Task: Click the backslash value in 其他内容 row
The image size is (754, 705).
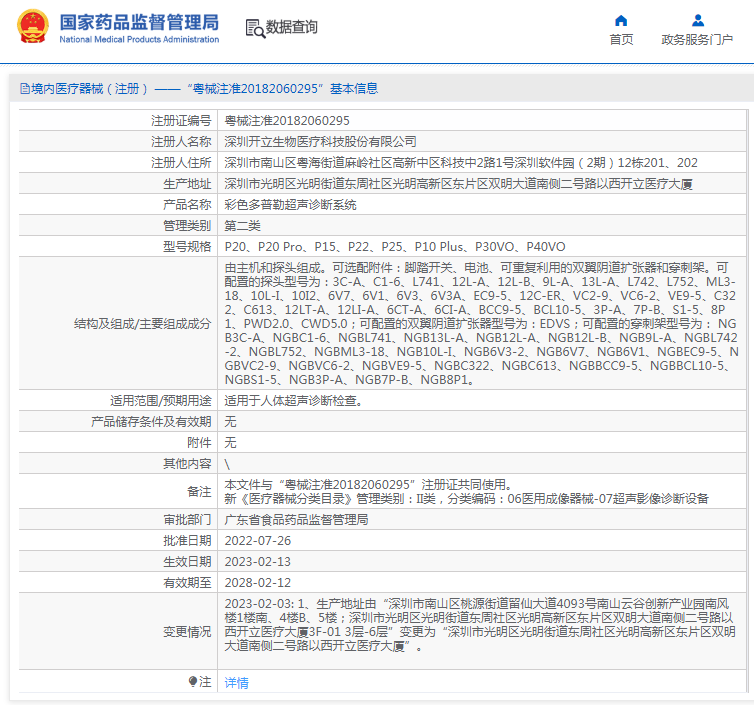Action: (227, 464)
